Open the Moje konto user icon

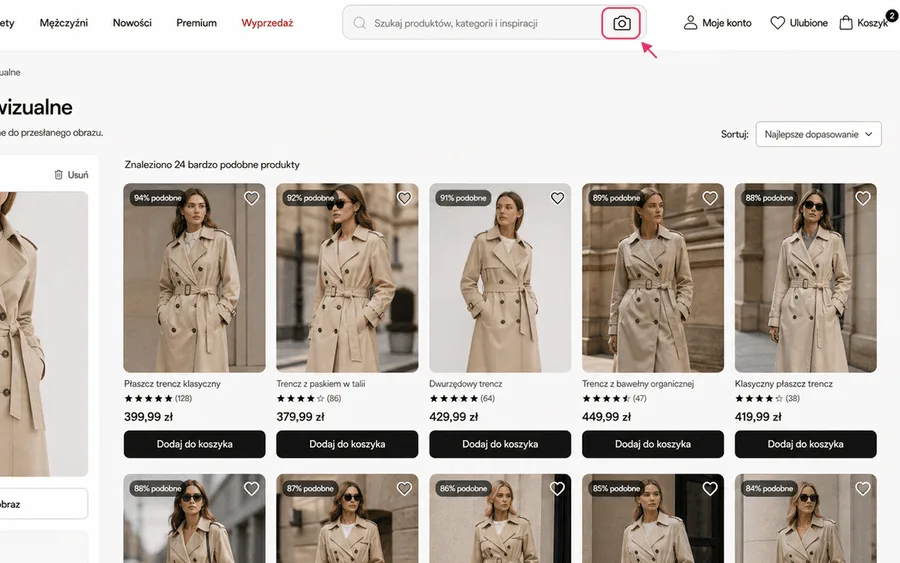(690, 23)
